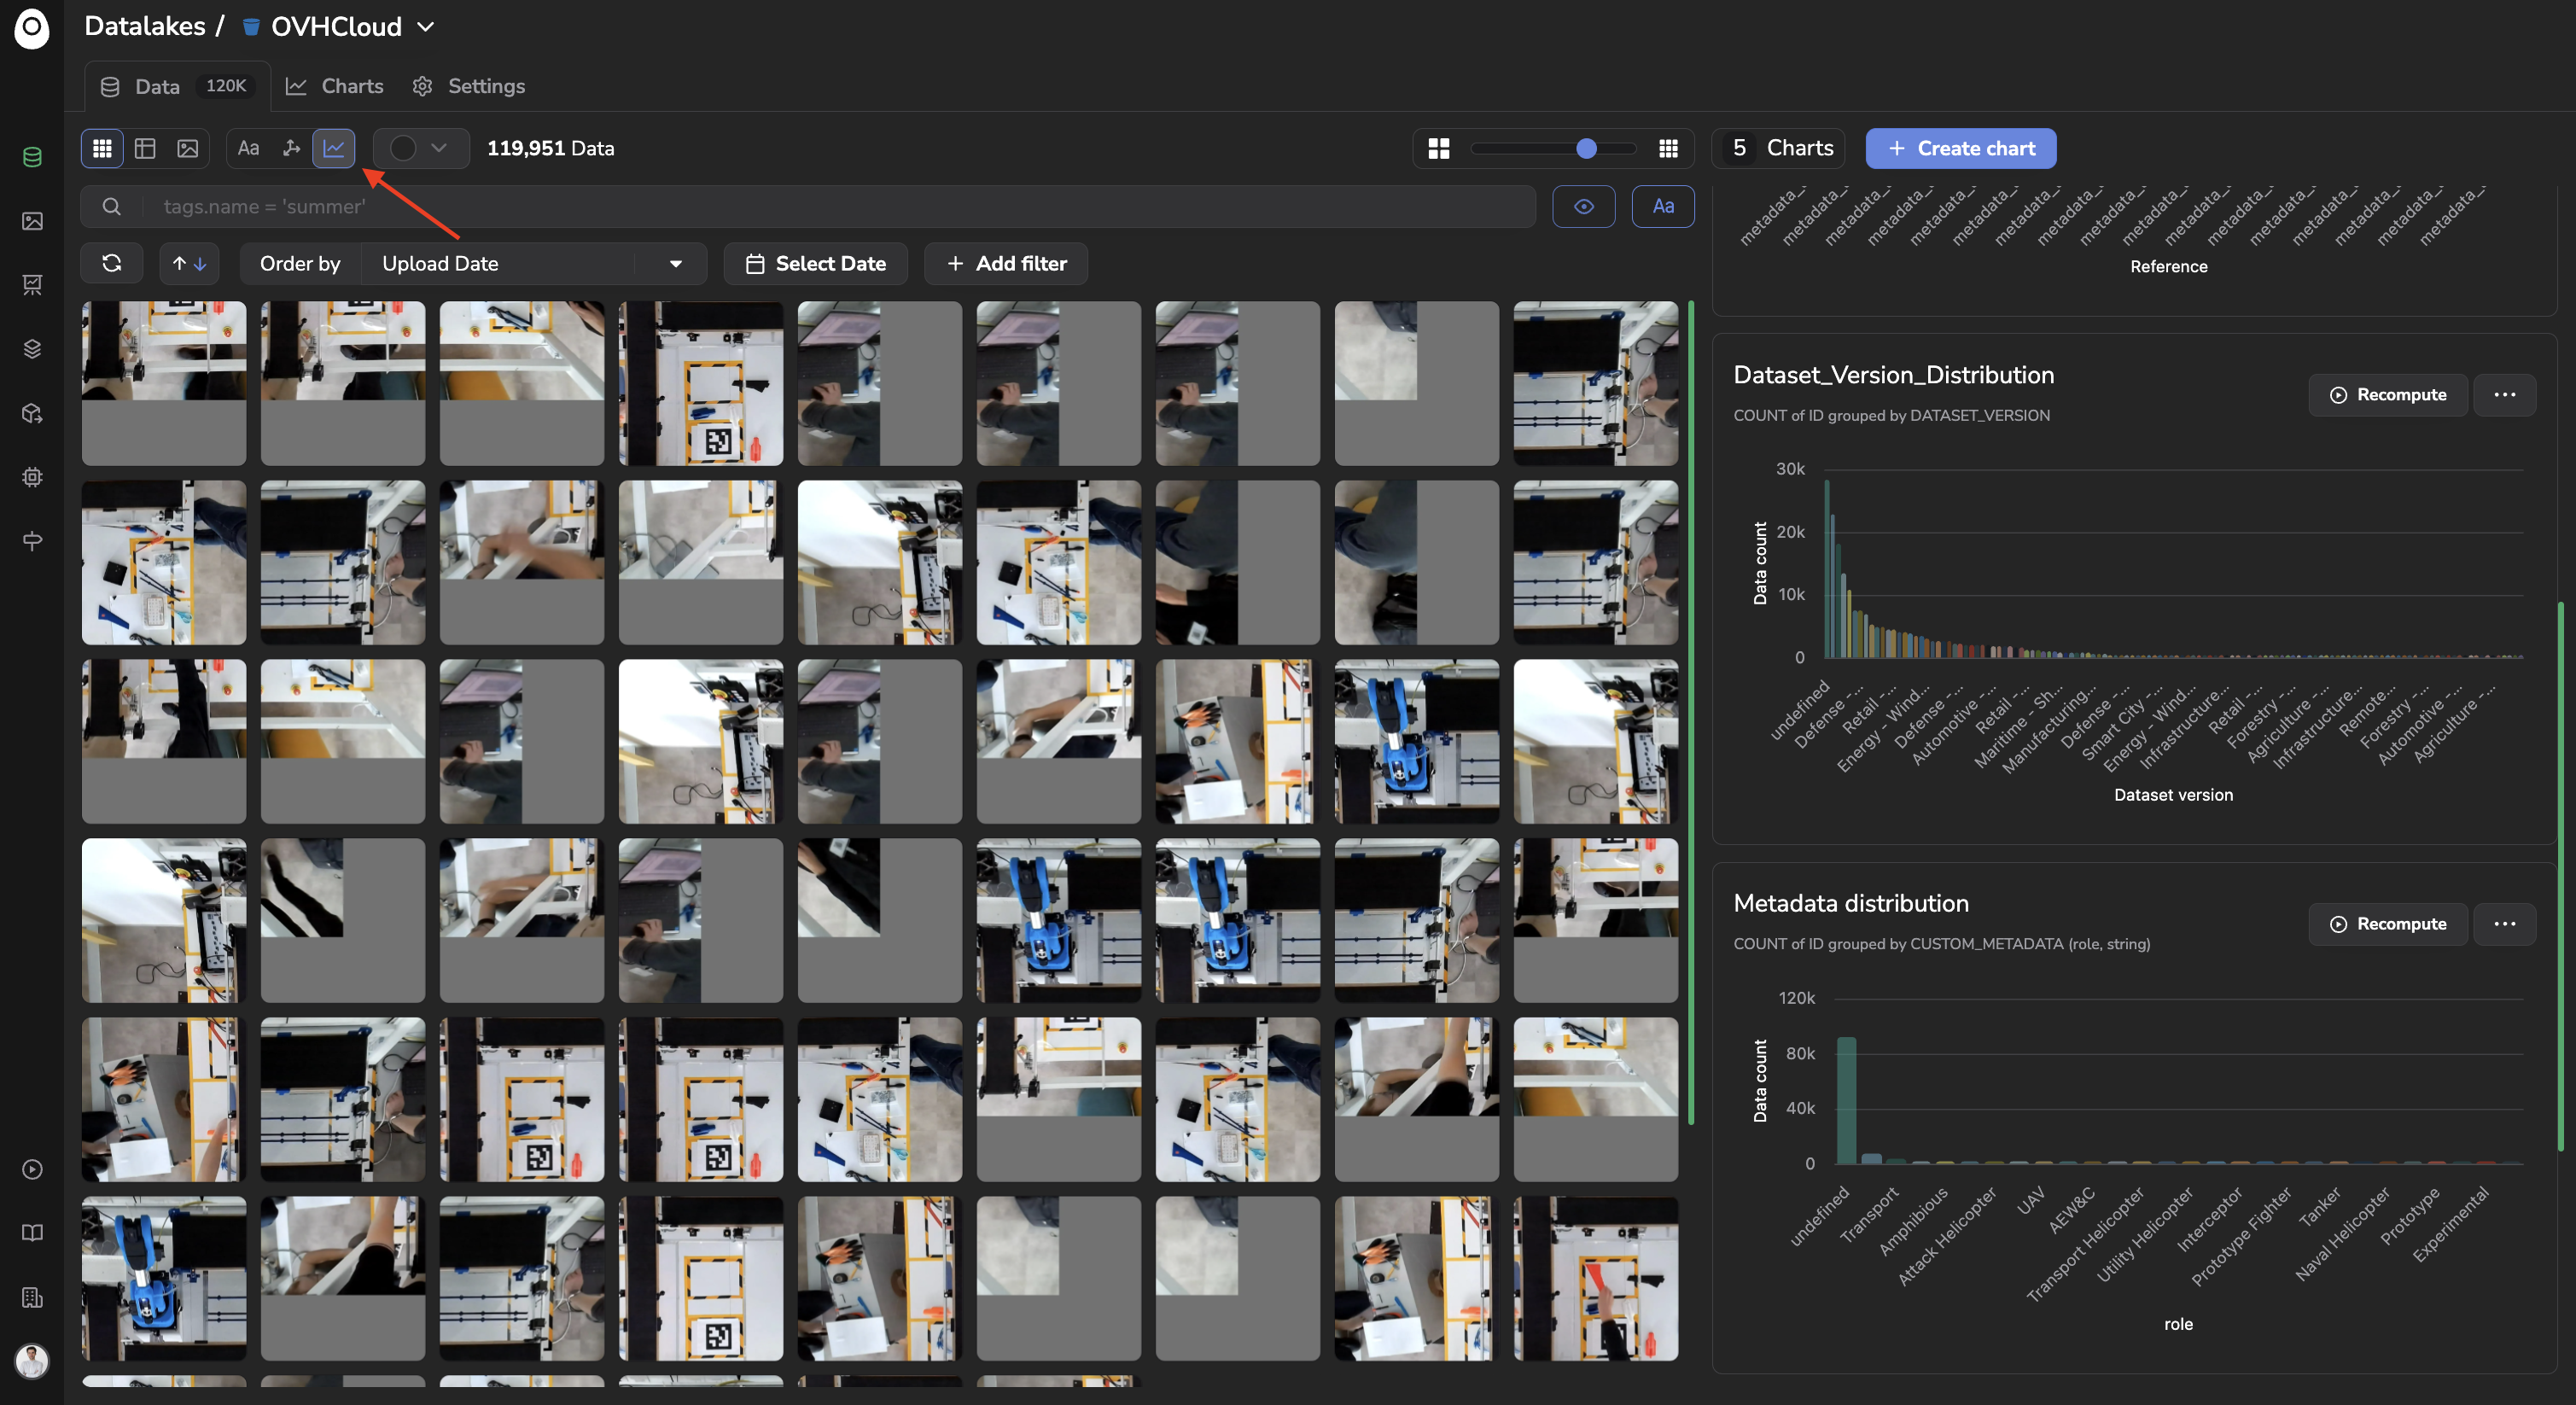Click the 'Order by' label
The height and width of the screenshot is (1405, 2576).
pos(300,263)
